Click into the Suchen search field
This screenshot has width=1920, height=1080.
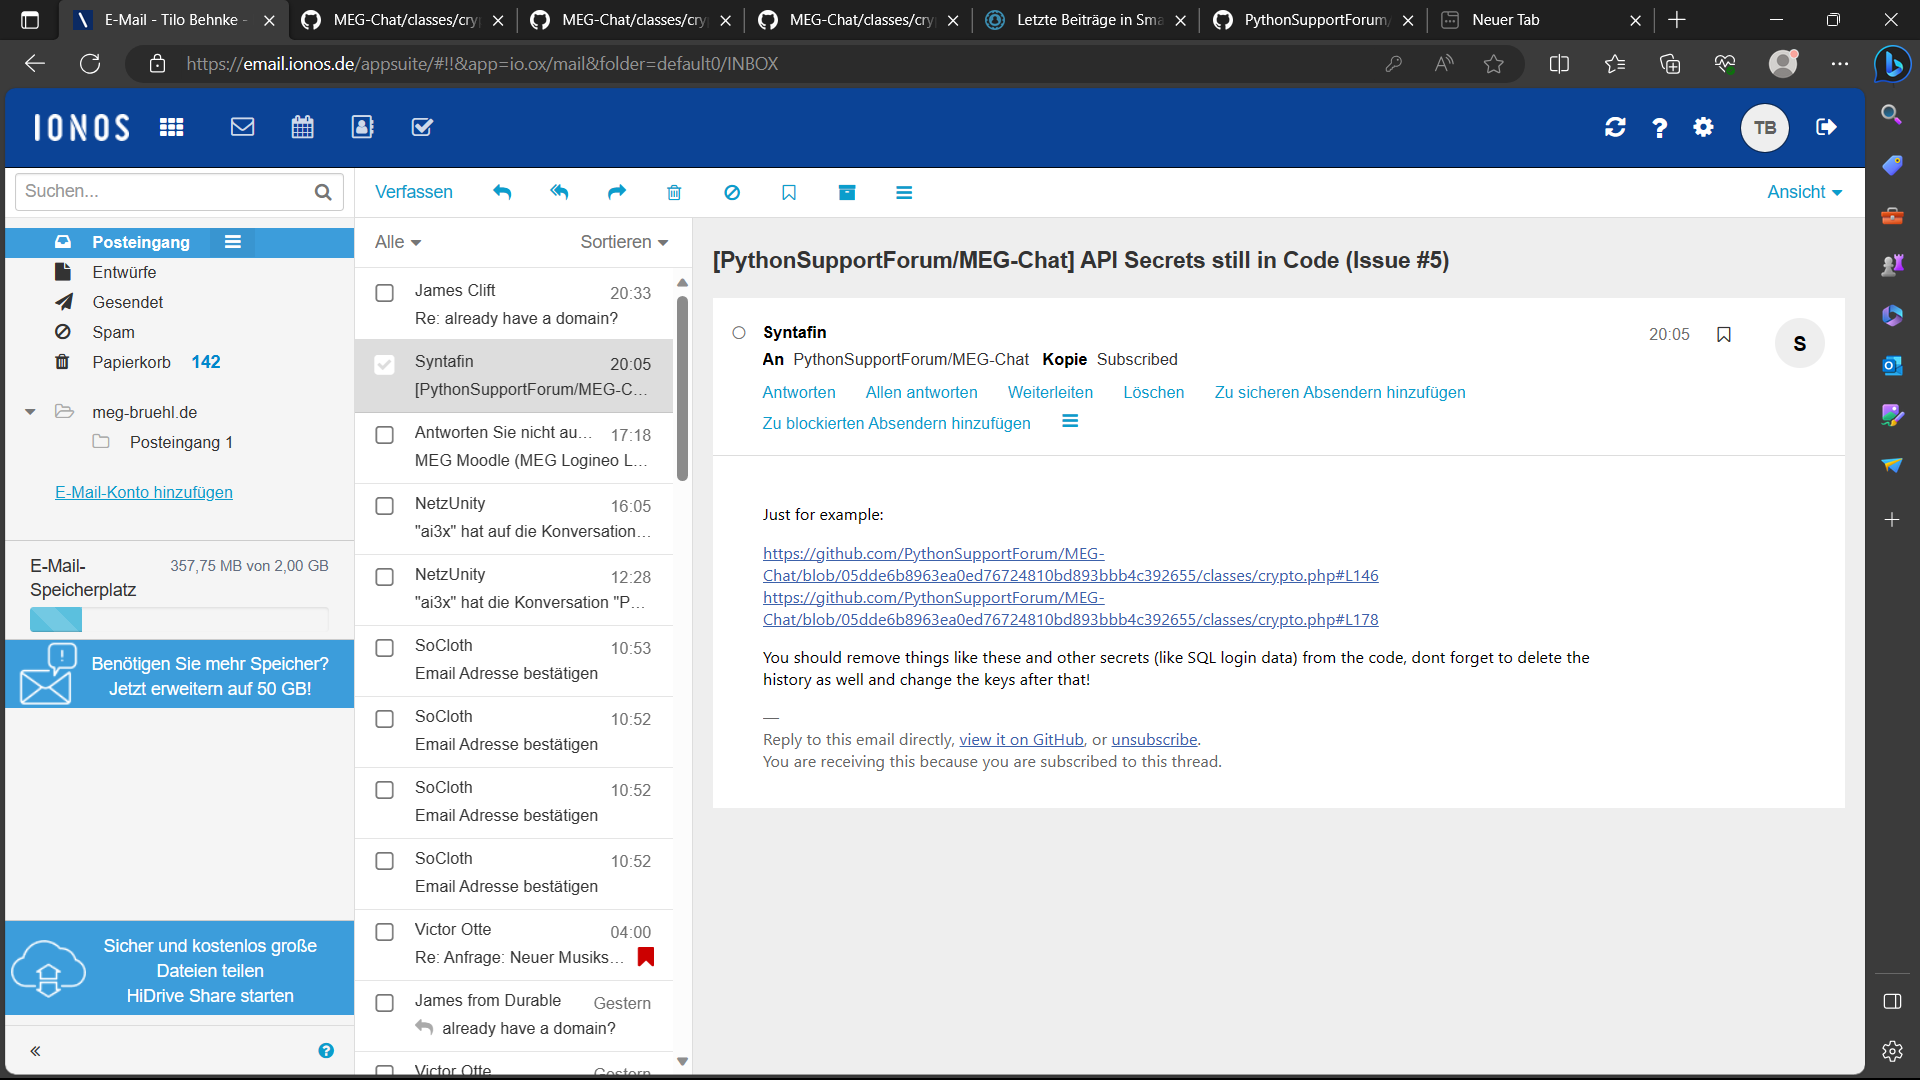(165, 191)
